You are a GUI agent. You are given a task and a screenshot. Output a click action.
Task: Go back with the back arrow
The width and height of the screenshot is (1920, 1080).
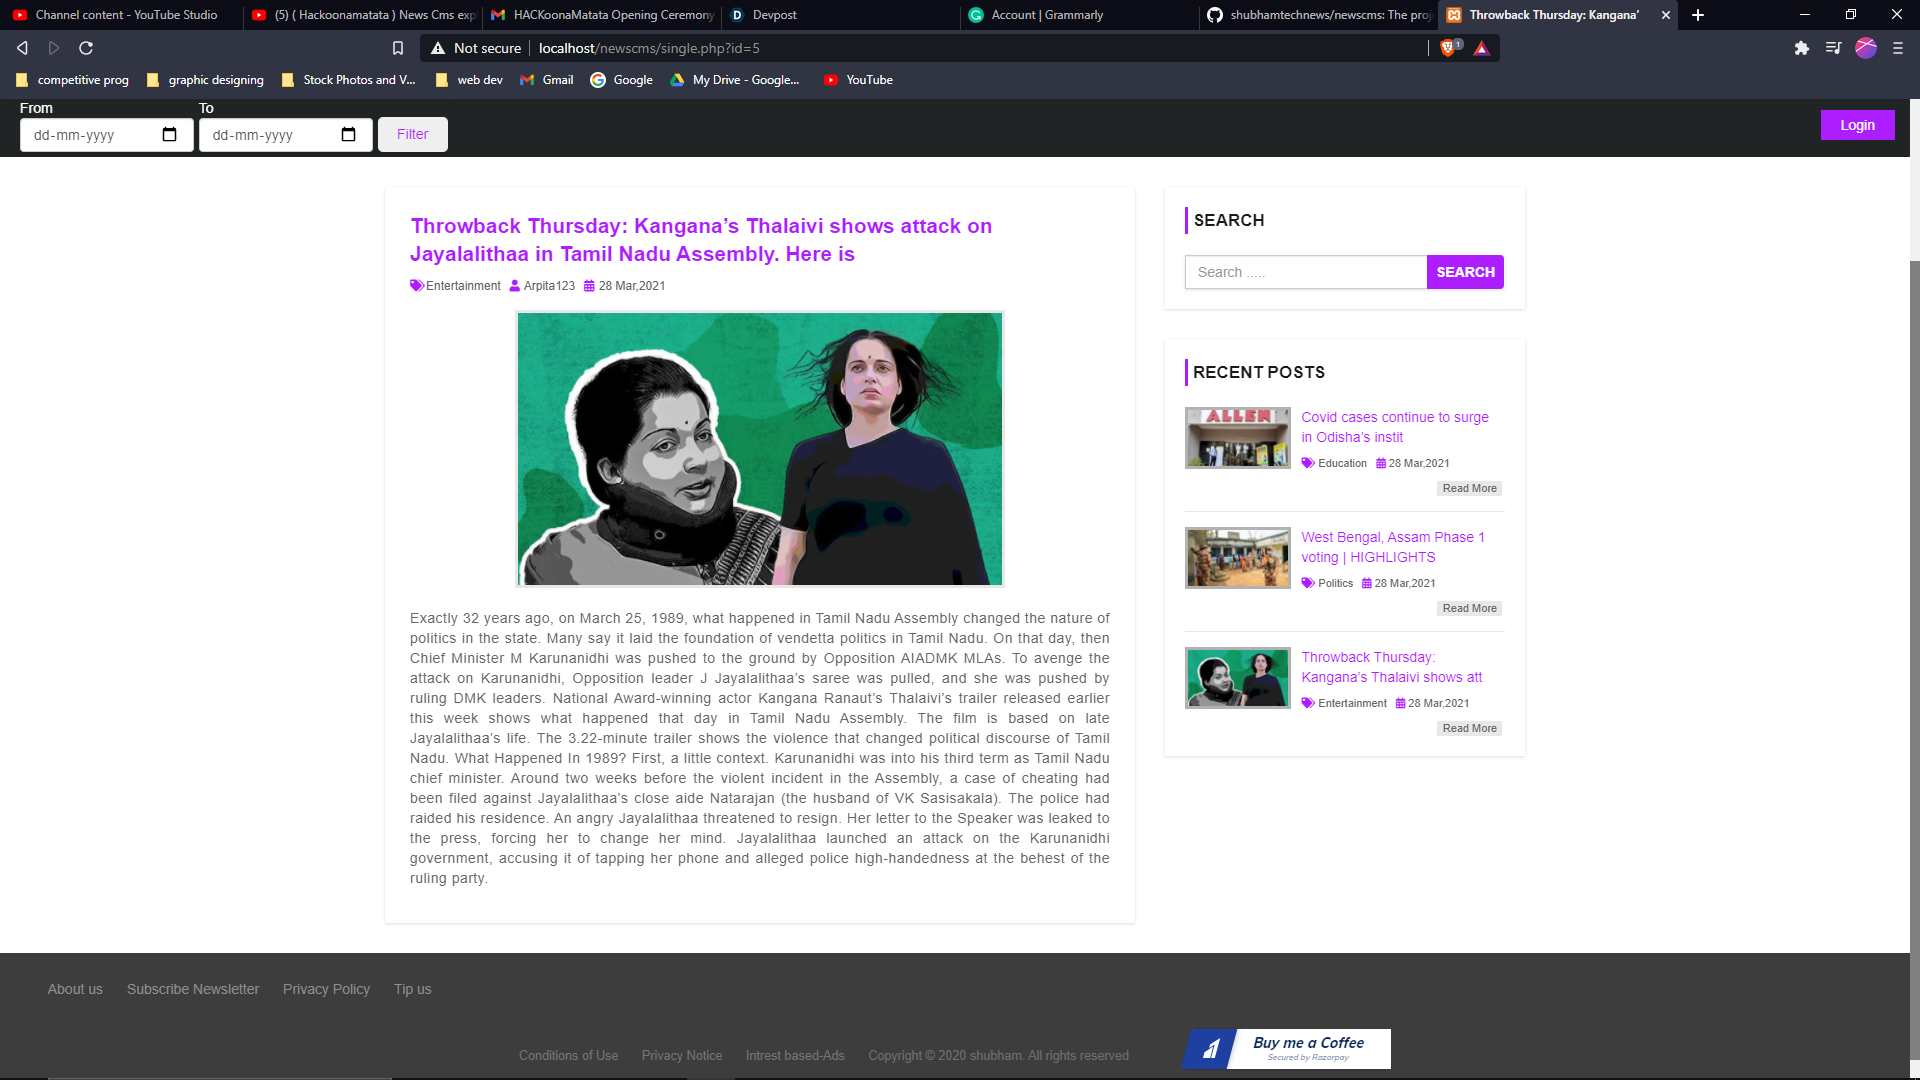coord(22,48)
